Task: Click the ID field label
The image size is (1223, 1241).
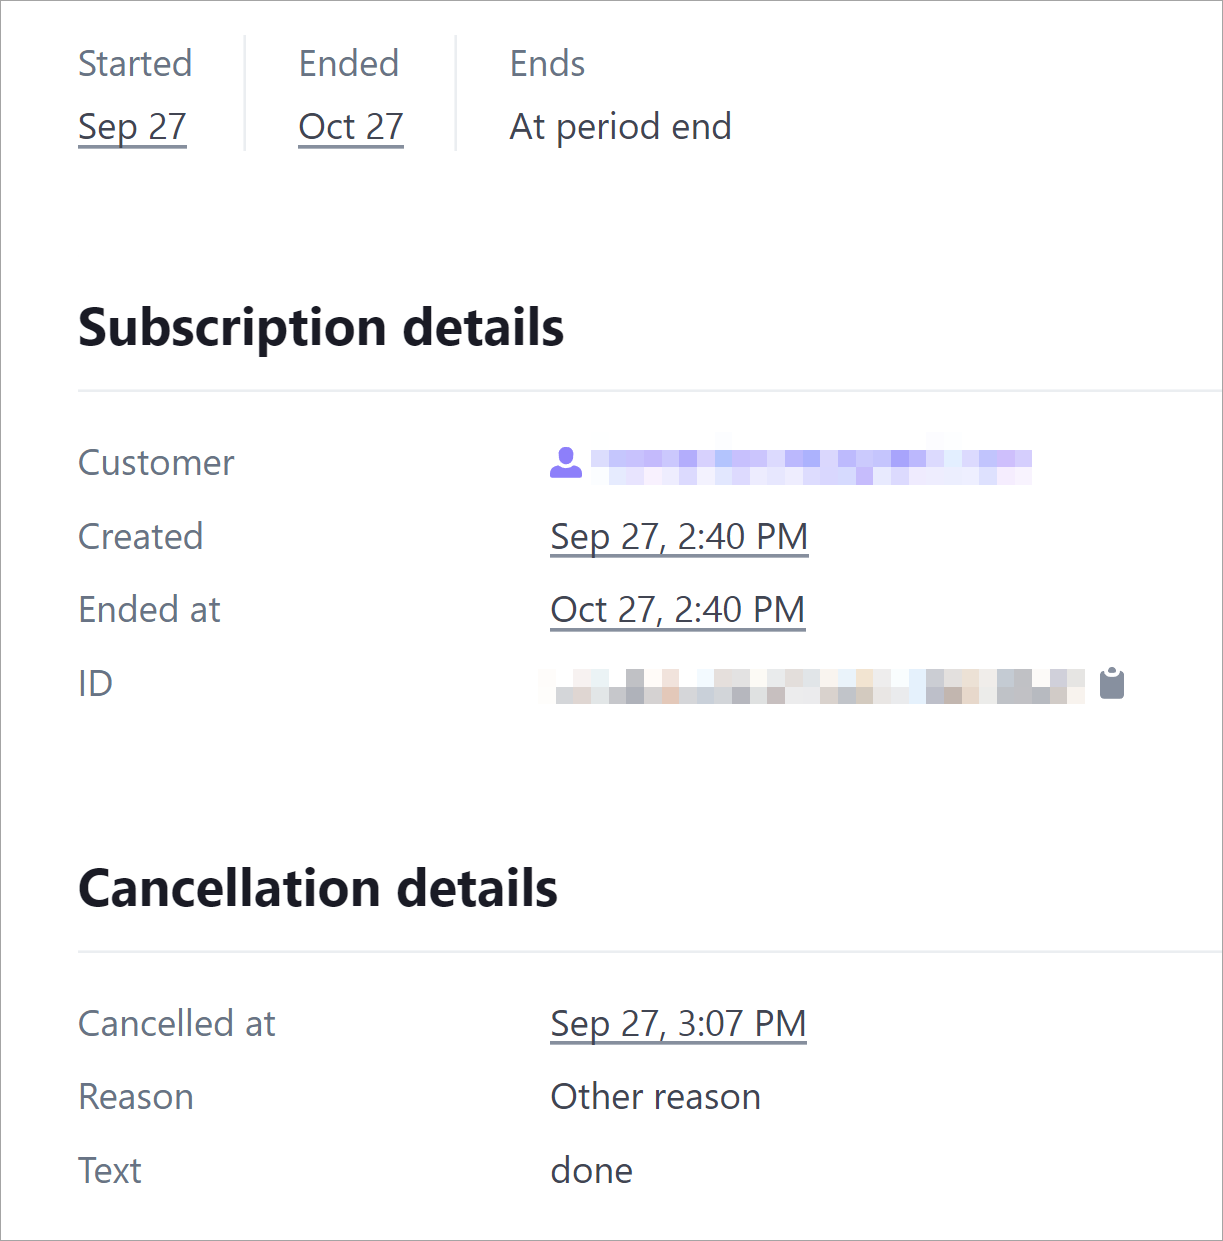Action: click(x=95, y=684)
